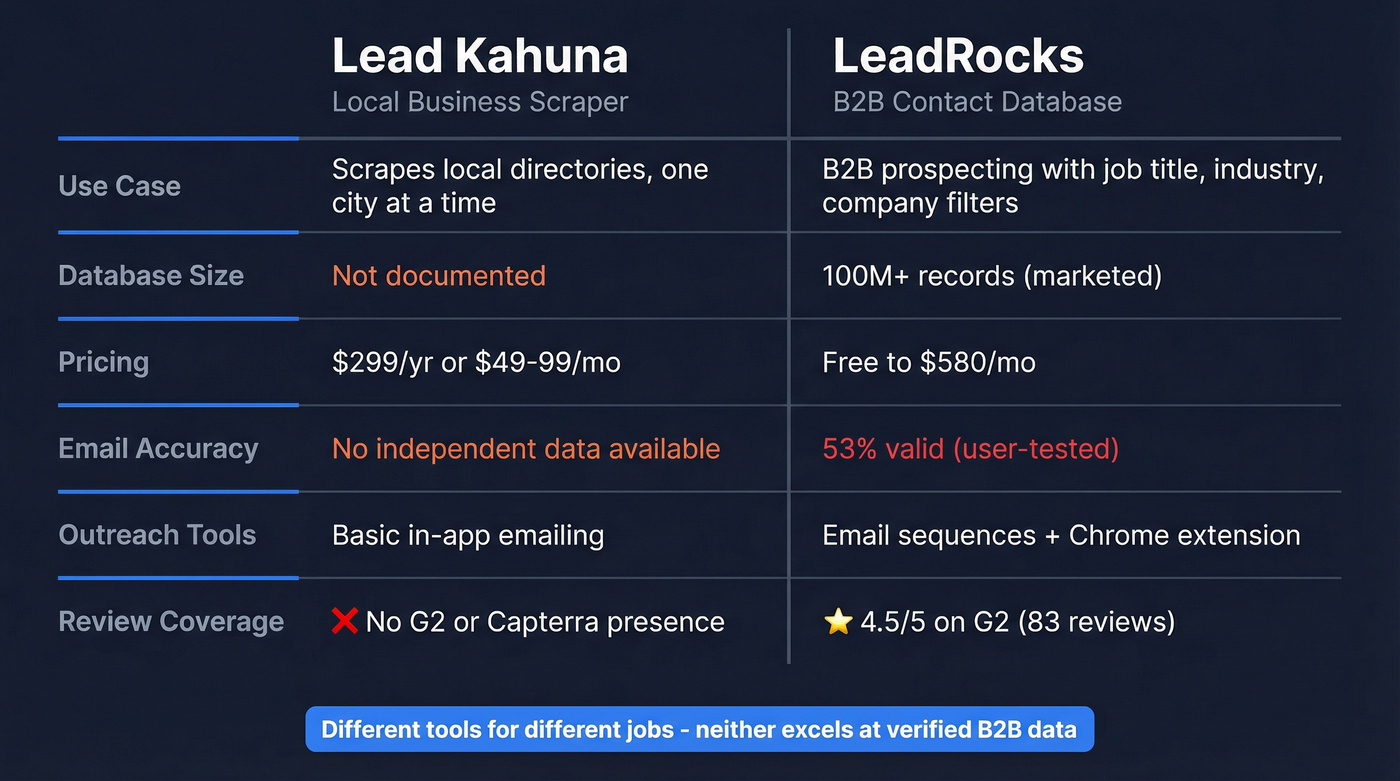The width and height of the screenshot is (1400, 781).
Task: Click the Database Size row label
Action: pyautogui.click(x=151, y=276)
